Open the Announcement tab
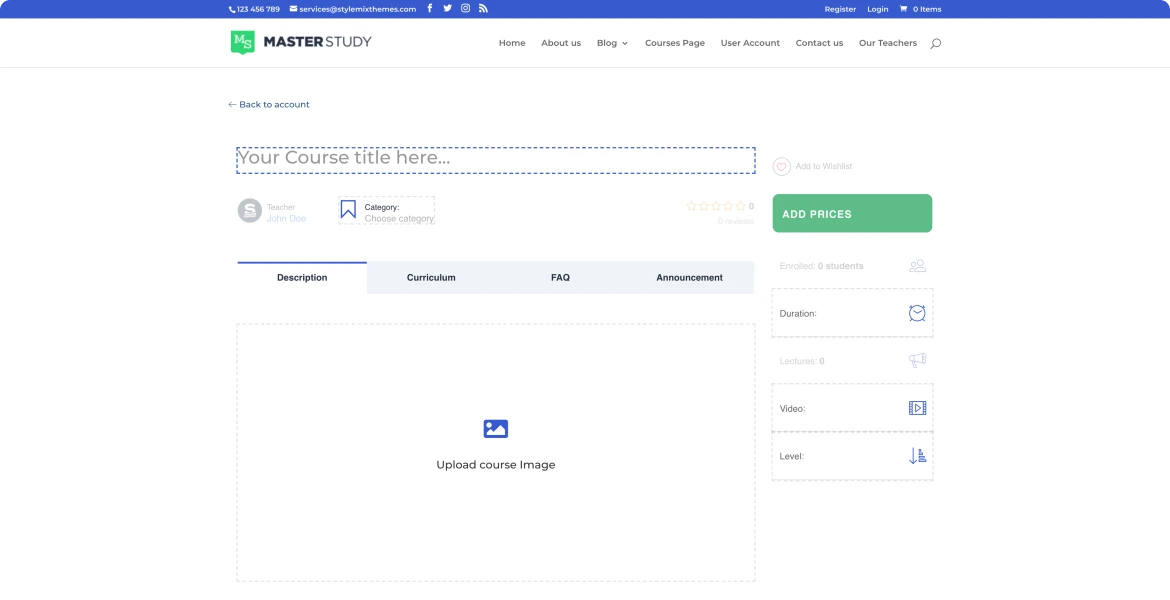1170x600 pixels. pyautogui.click(x=689, y=278)
